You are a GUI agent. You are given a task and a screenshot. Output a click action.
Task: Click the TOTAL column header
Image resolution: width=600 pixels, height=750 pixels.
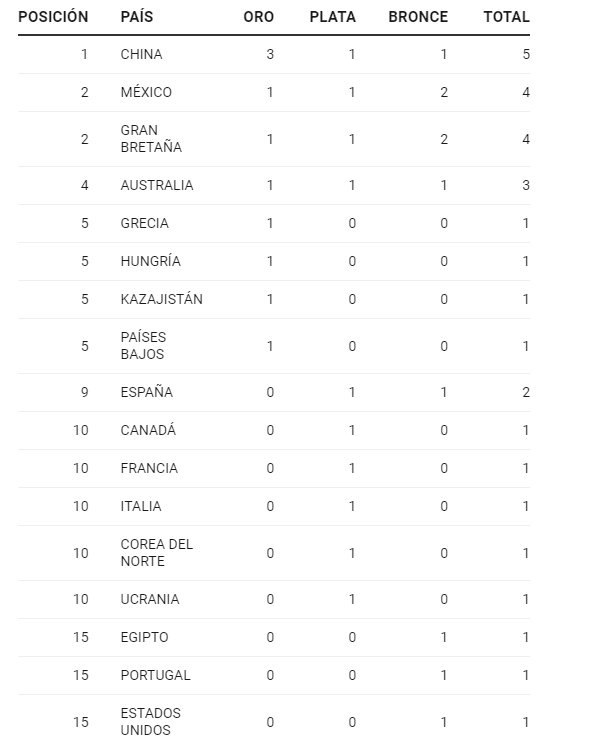[506, 17]
